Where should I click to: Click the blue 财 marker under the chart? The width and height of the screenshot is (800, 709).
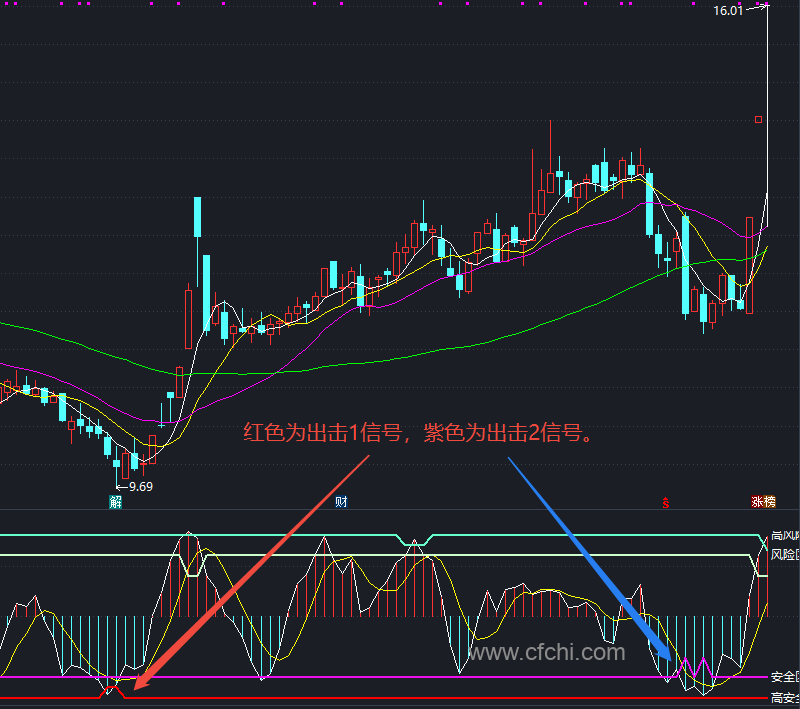[x=341, y=502]
